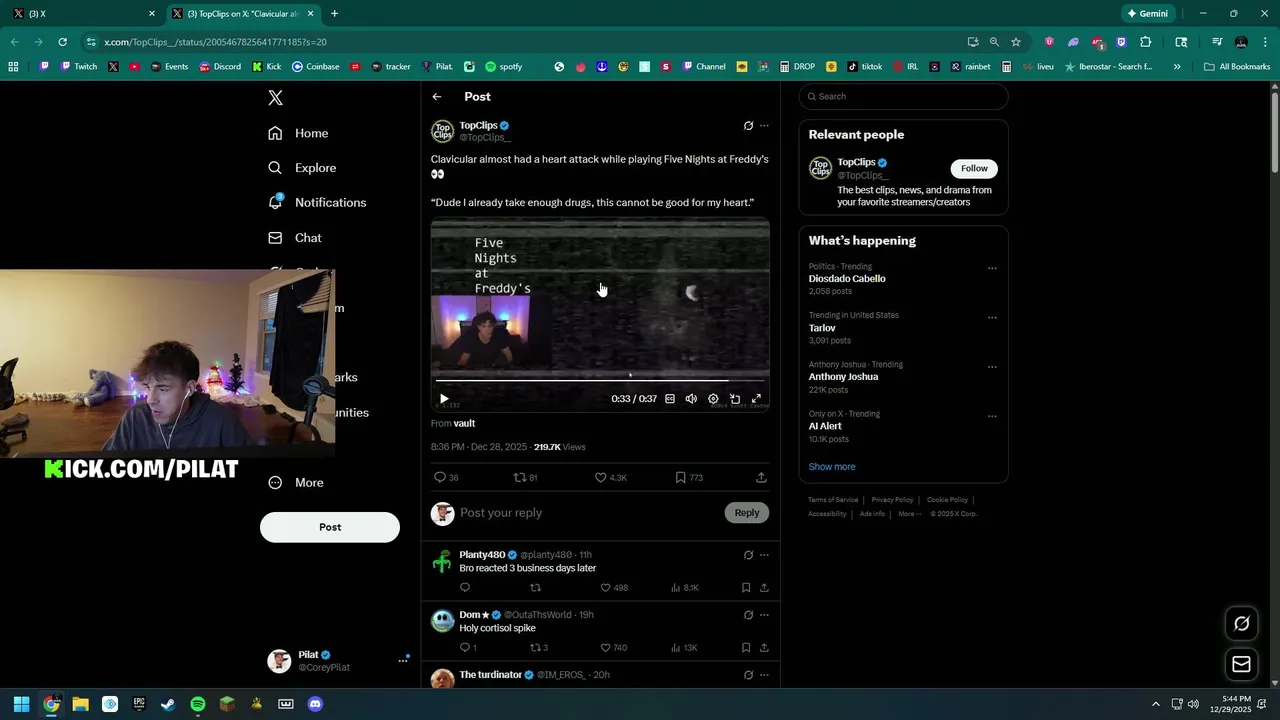The width and height of the screenshot is (1280, 720).
Task: Mute the video volume
Action: coord(691,399)
